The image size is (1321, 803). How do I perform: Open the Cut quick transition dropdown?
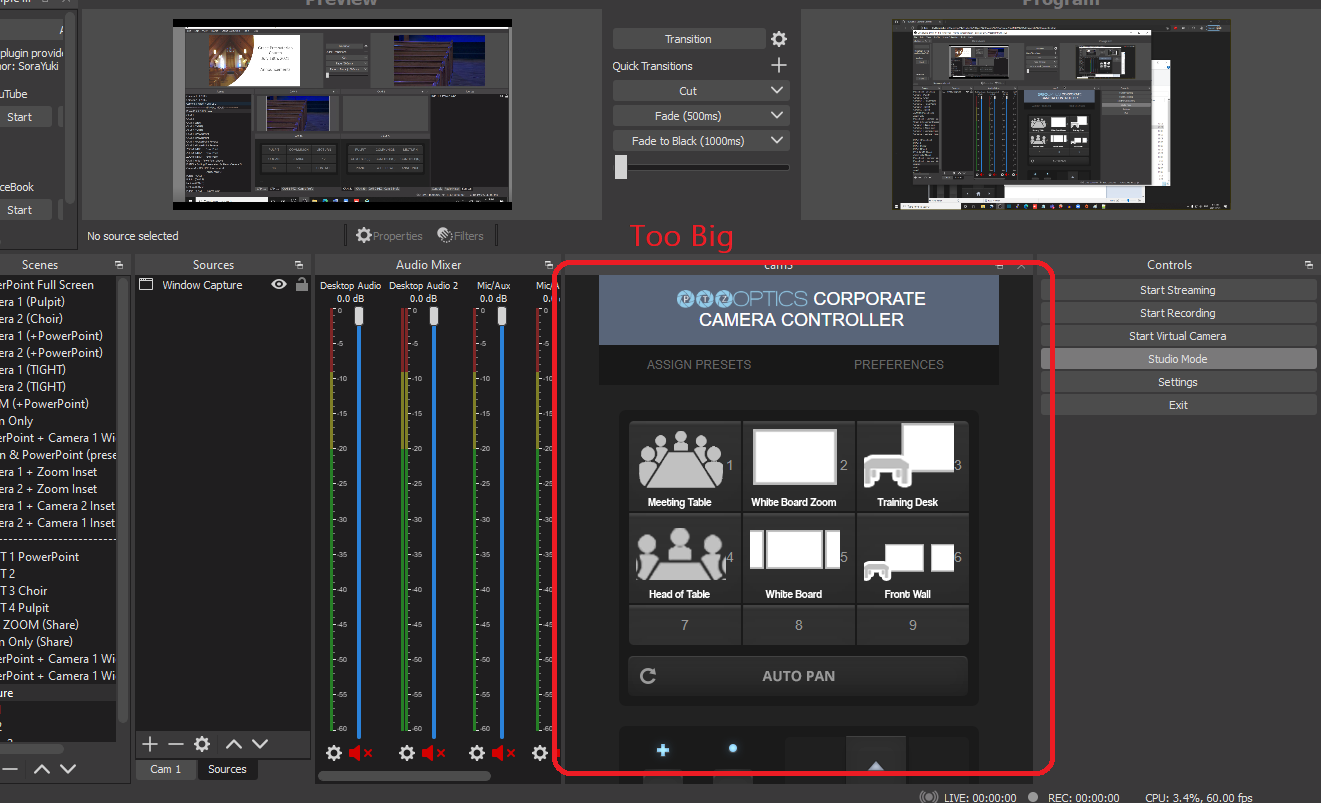[x=701, y=91]
